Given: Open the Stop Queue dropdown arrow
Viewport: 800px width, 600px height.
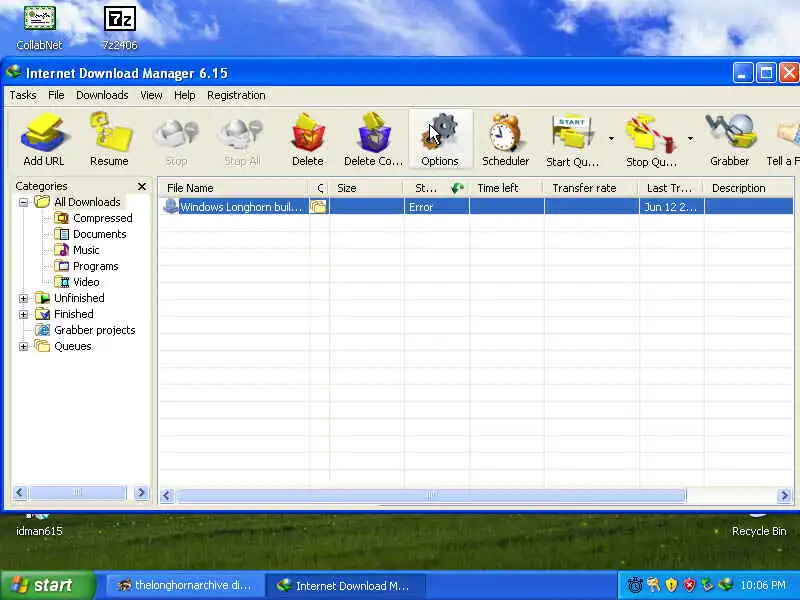Looking at the screenshot, I should click(x=690, y=139).
